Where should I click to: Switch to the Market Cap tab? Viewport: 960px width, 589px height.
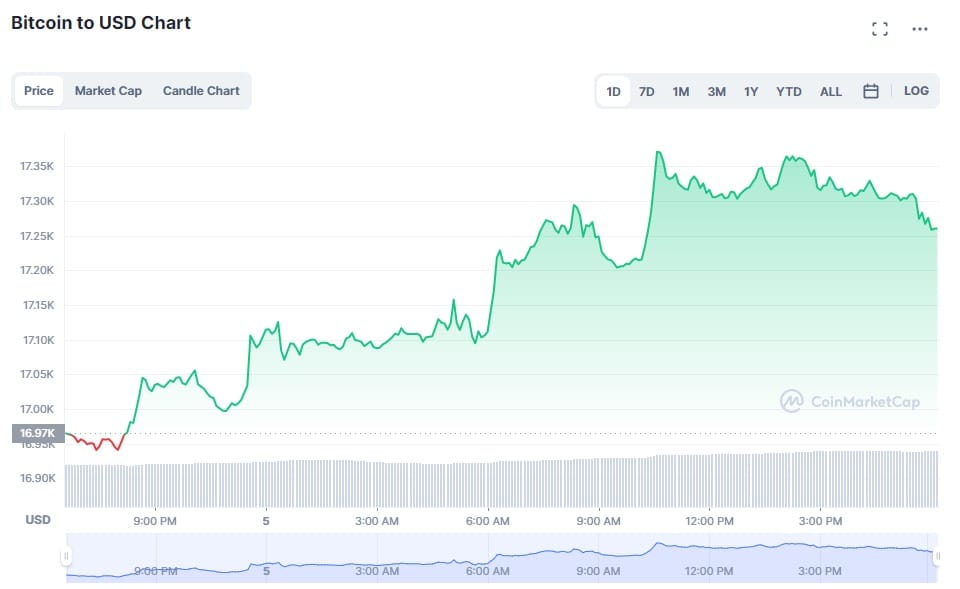pos(108,91)
